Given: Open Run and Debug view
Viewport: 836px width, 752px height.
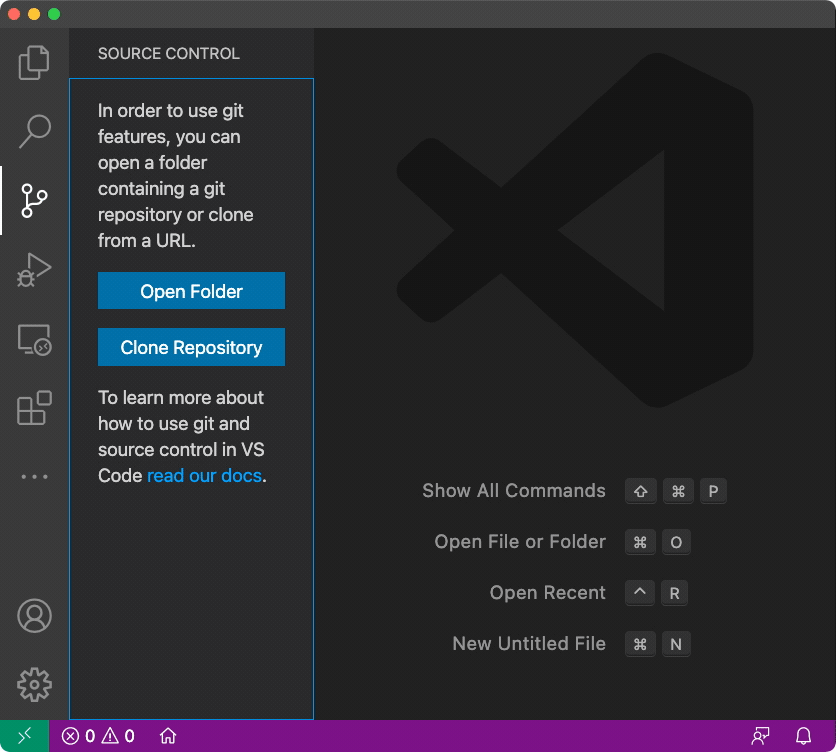Looking at the screenshot, I should pyautogui.click(x=34, y=270).
